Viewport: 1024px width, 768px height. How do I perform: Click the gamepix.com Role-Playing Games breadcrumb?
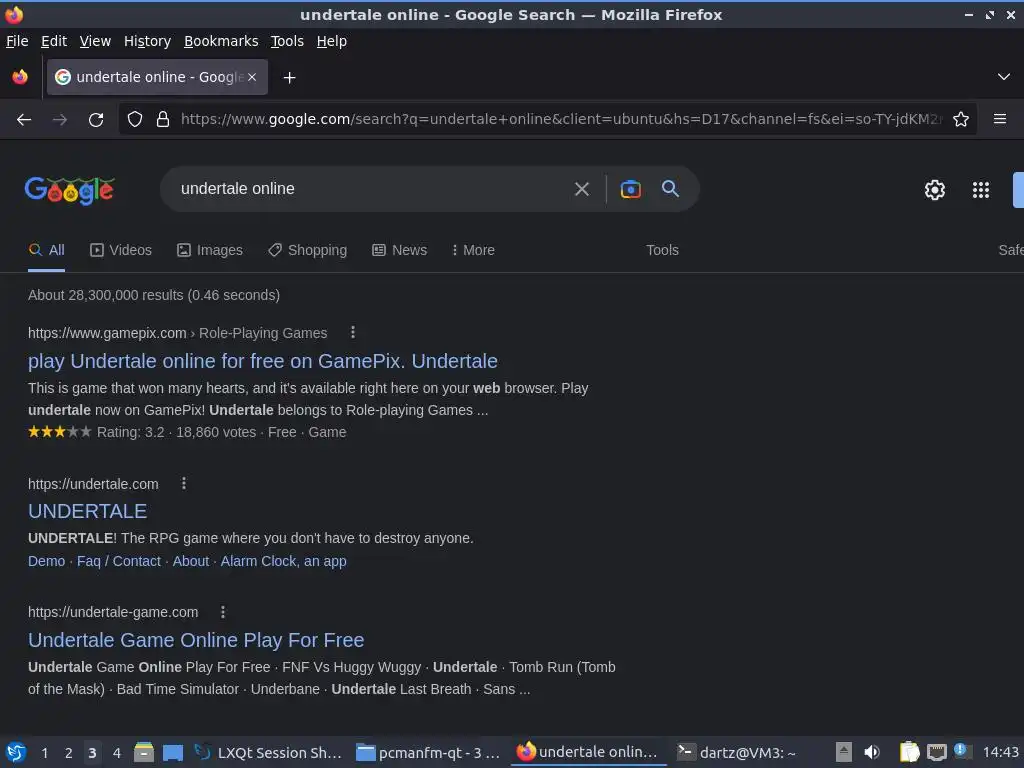pyautogui.click(x=178, y=333)
